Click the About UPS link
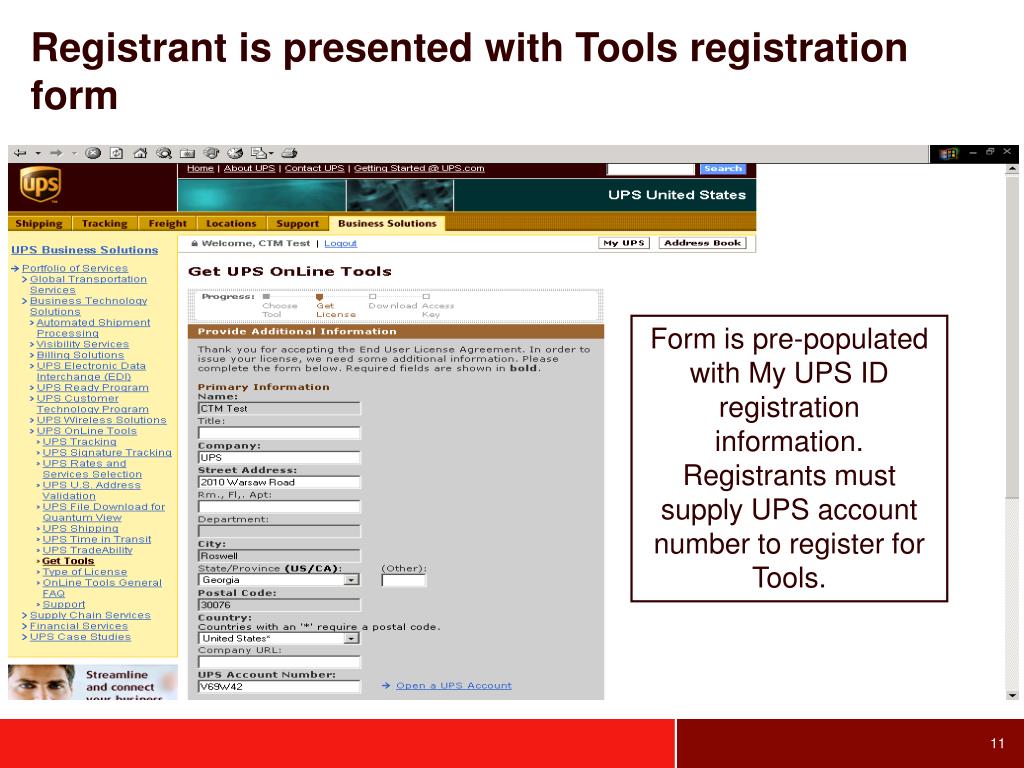 click(249, 168)
